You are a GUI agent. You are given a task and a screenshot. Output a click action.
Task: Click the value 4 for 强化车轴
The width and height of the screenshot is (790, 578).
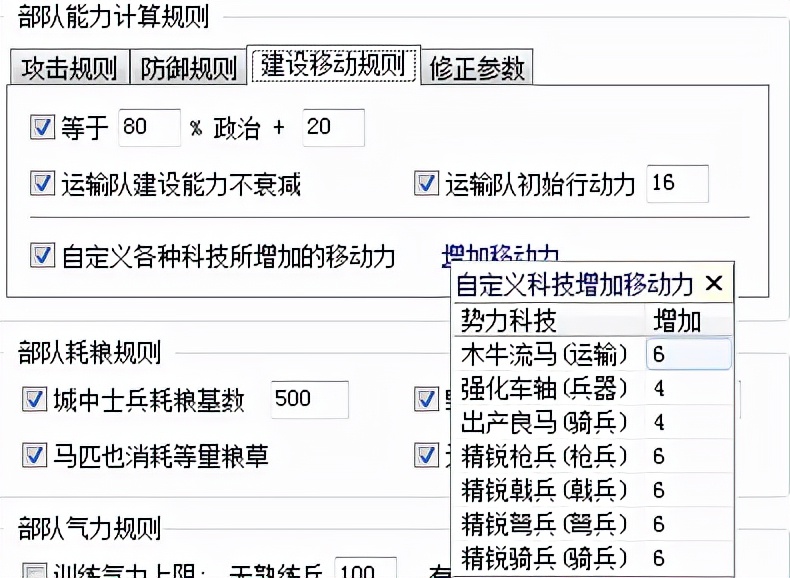[x=689, y=388]
